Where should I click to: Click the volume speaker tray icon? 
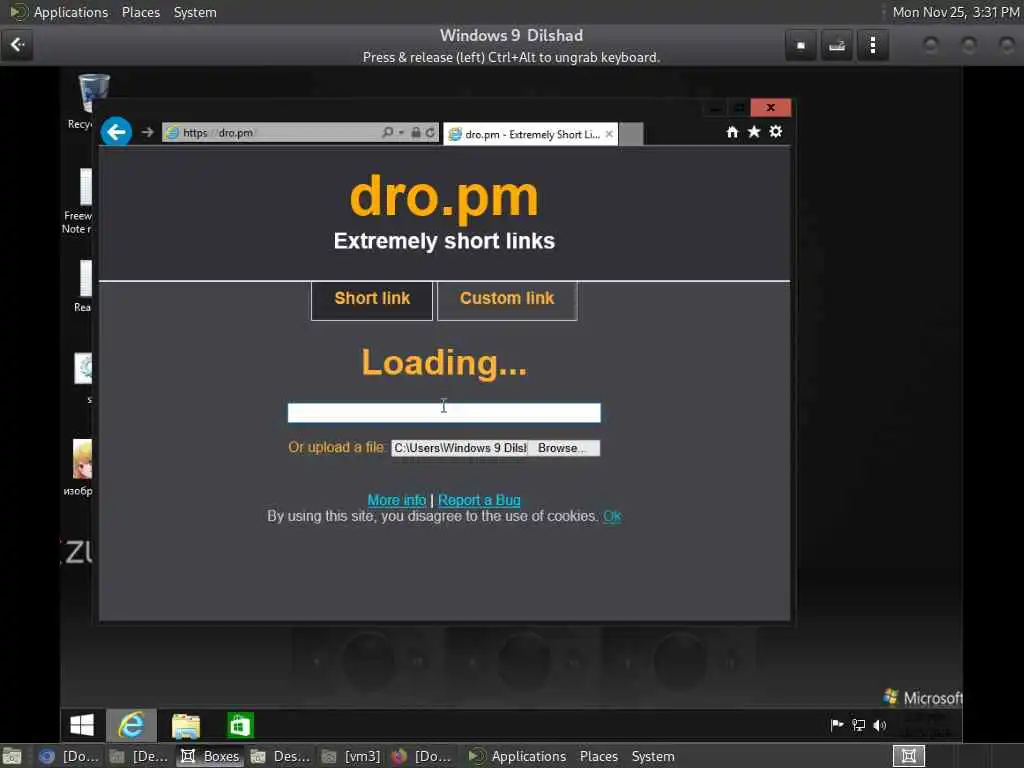[880, 725]
